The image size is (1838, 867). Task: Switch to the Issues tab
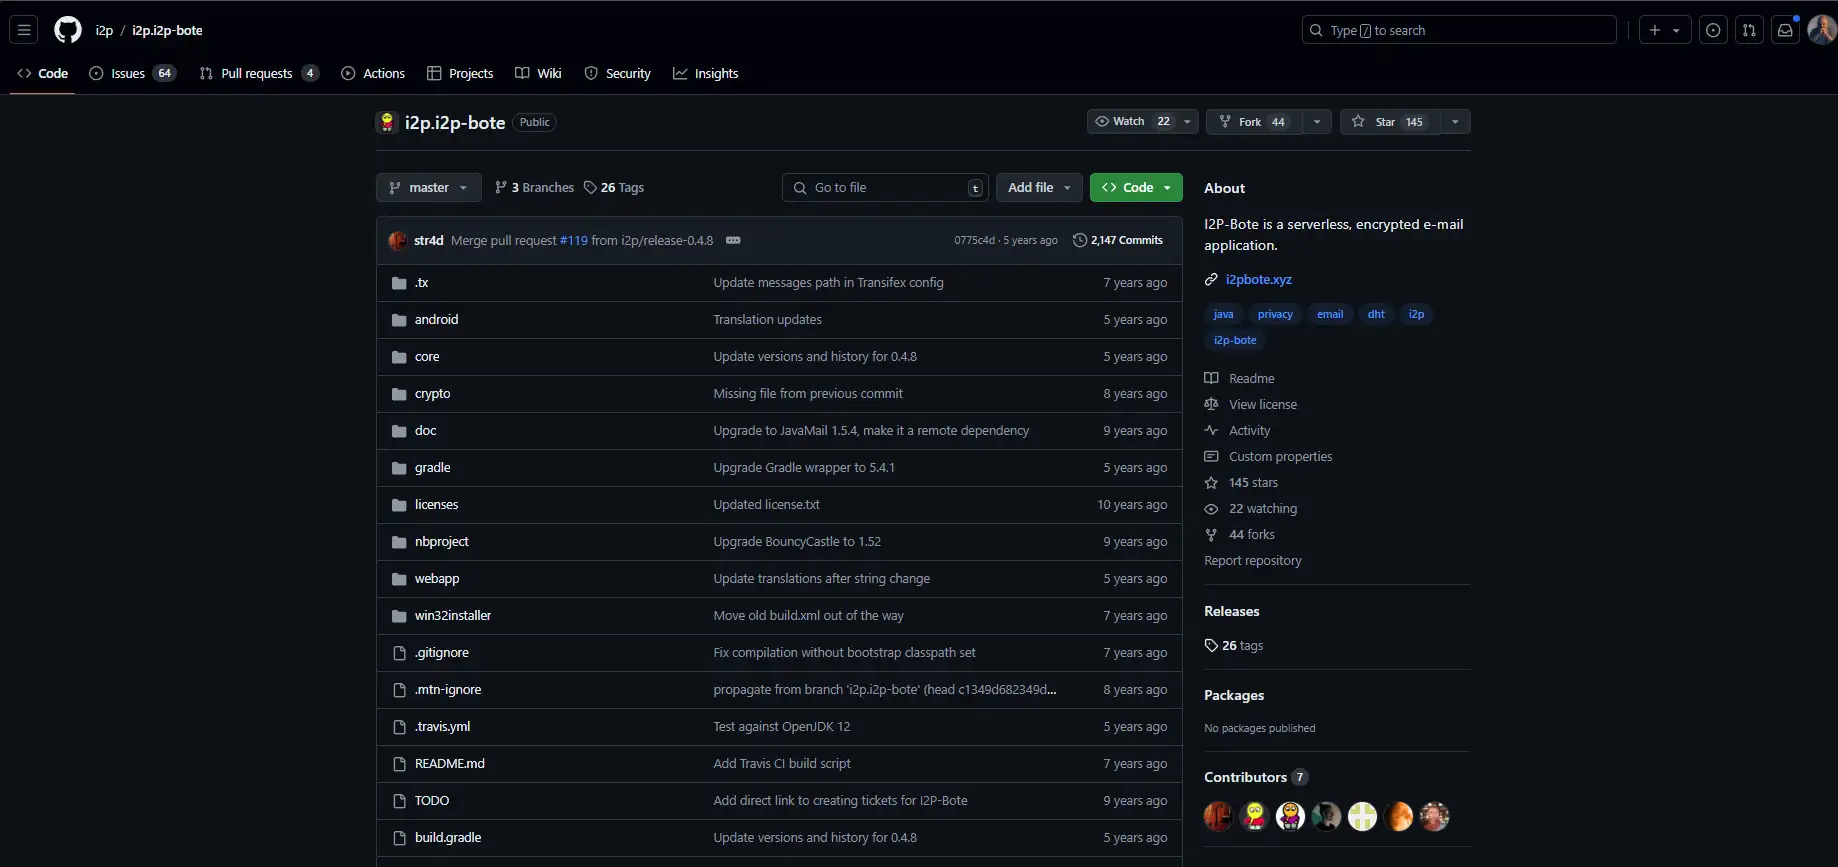[133, 74]
